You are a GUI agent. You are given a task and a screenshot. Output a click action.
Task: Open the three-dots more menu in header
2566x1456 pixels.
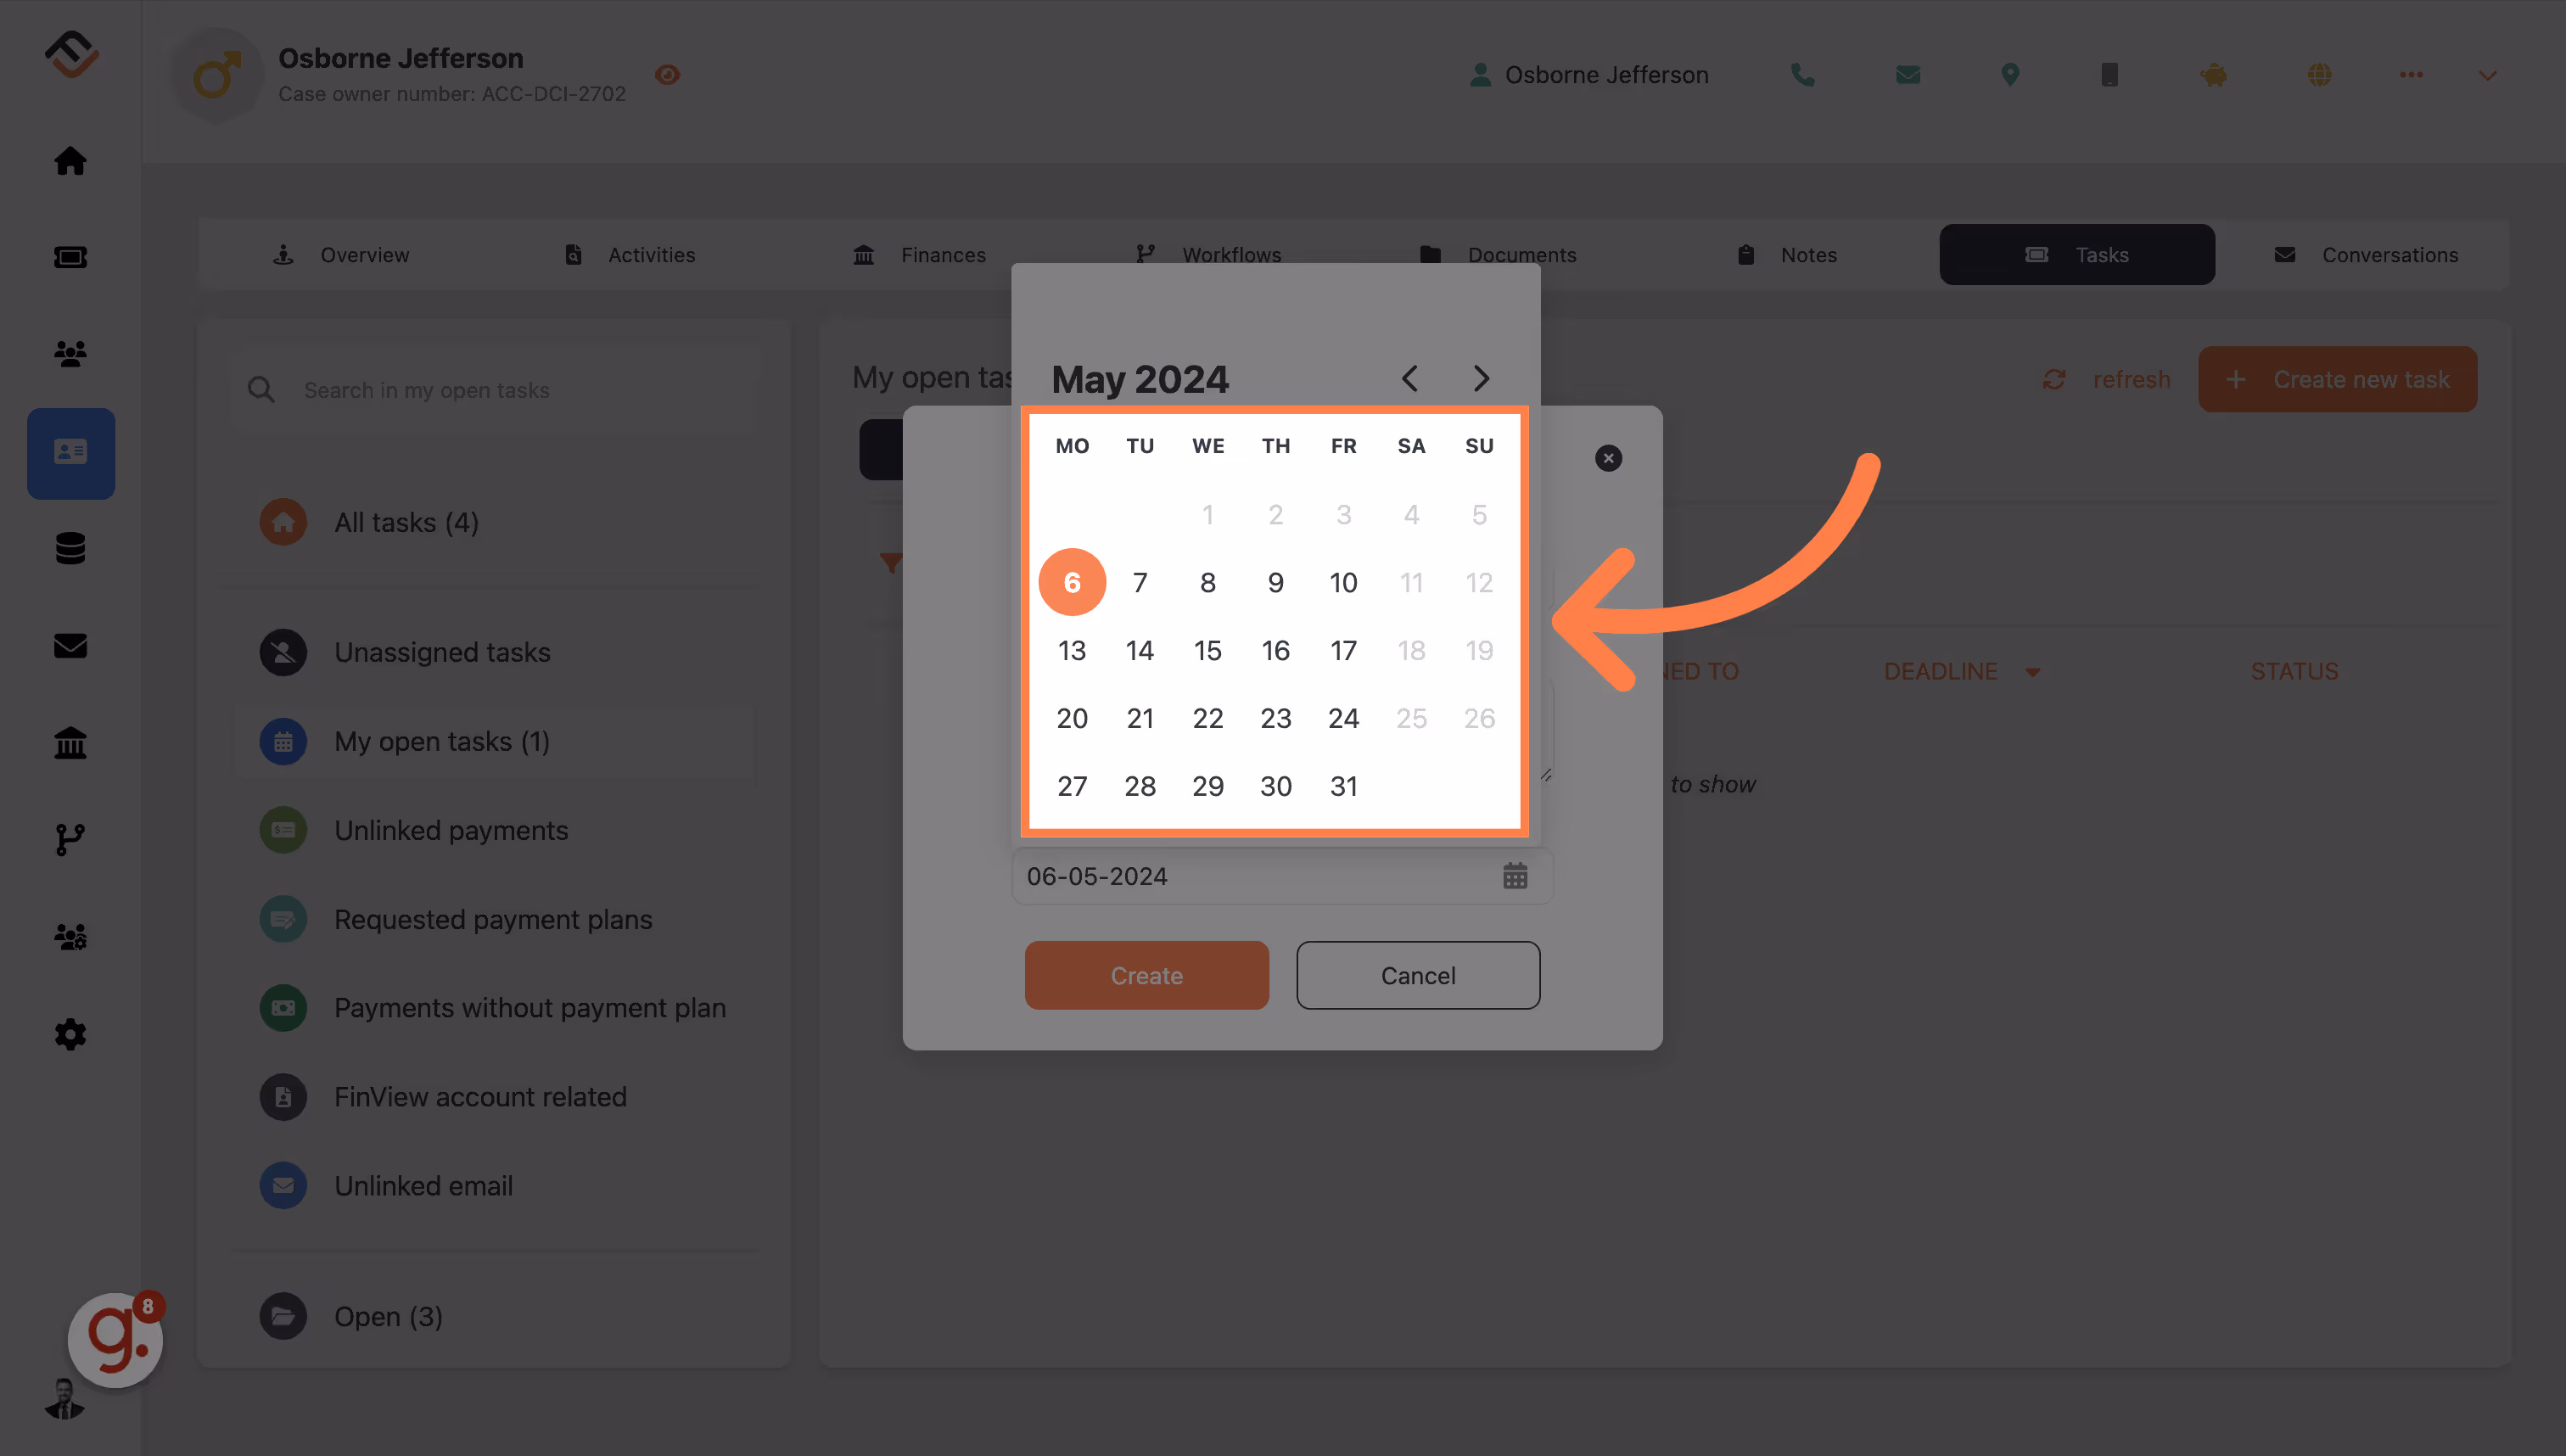pos(2411,75)
